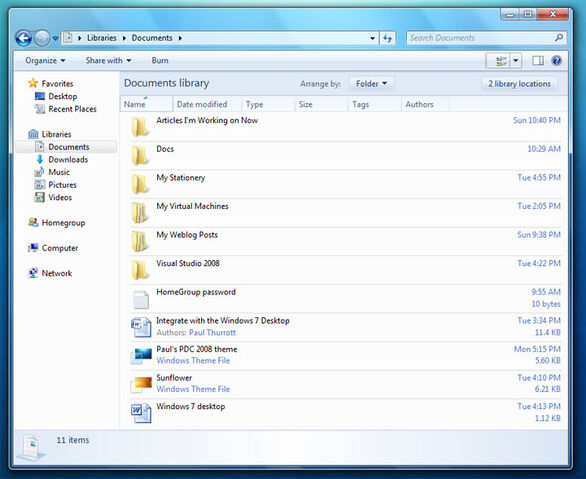This screenshot has width=586, height=479.
Task: Click the Refresh button
Action: tap(388, 38)
